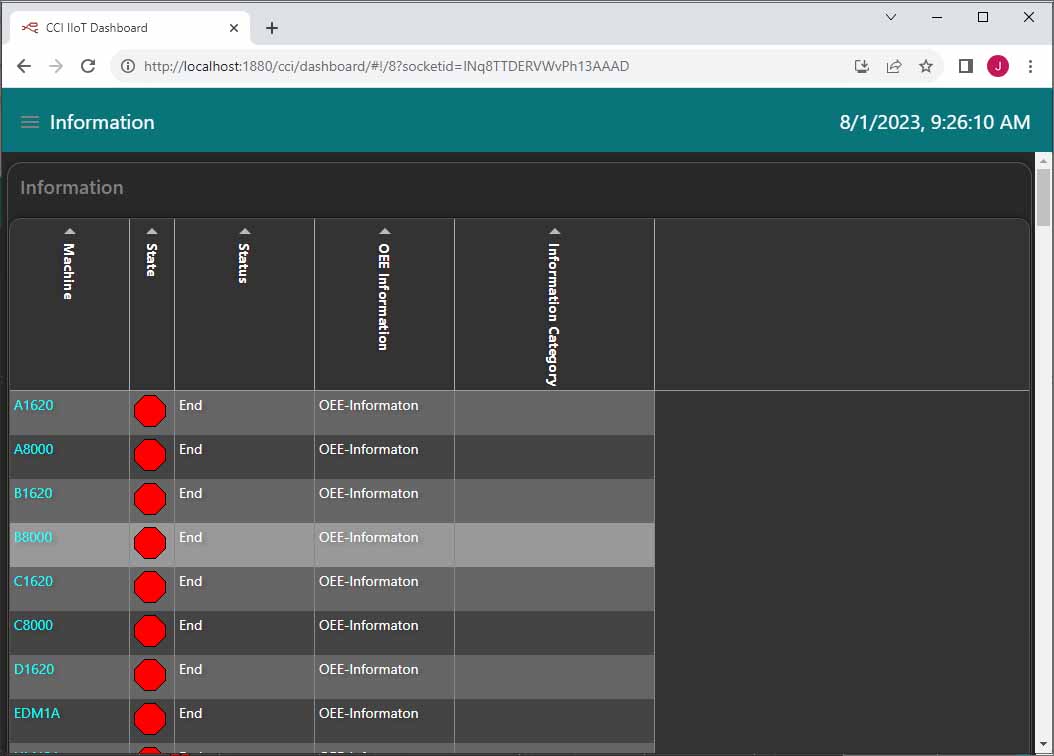Click the page's vertical scrollbar thumb
Screen dimensions: 1054x756
point(1043,197)
